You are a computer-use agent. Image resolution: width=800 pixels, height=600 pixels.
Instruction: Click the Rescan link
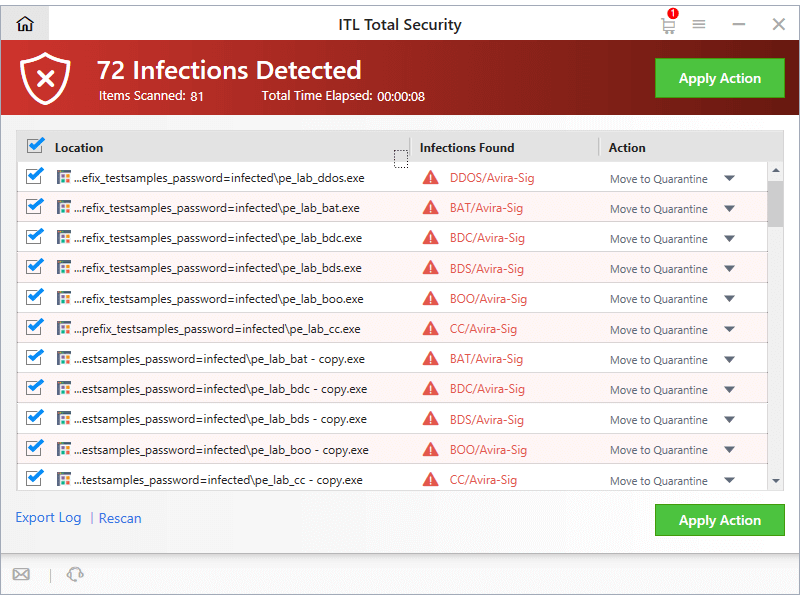click(x=120, y=518)
